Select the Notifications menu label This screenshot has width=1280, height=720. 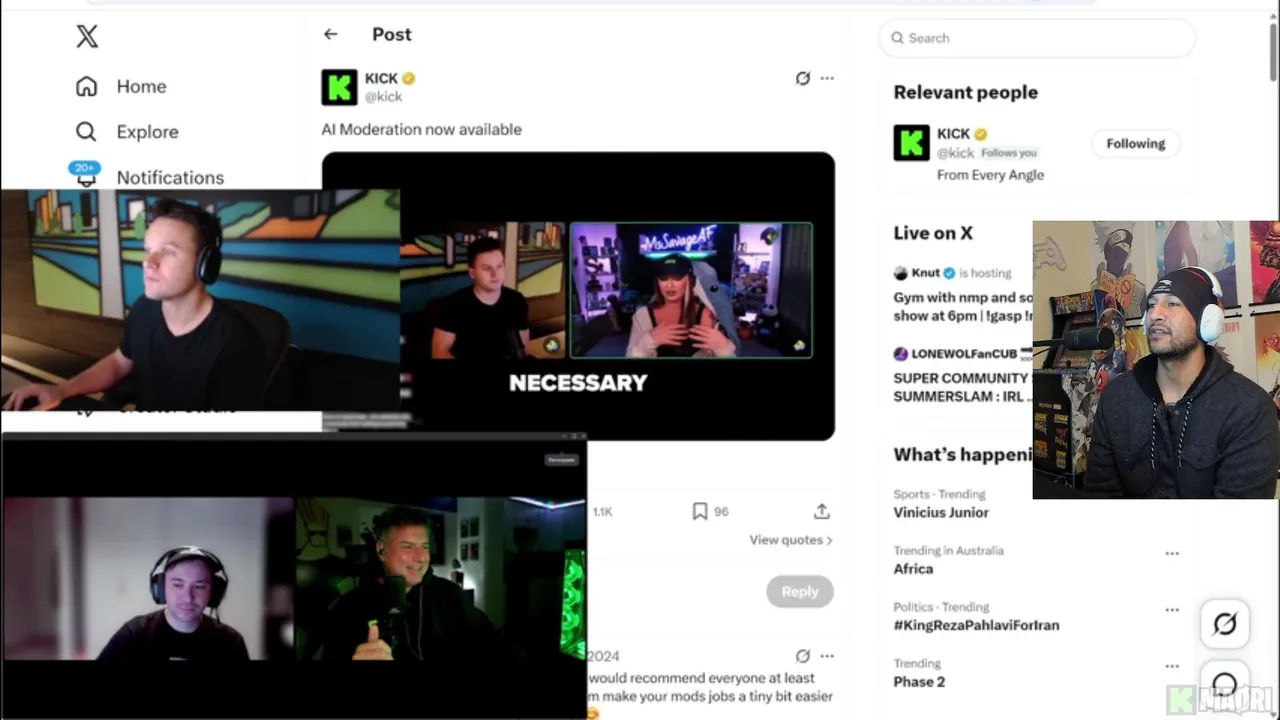[171, 177]
